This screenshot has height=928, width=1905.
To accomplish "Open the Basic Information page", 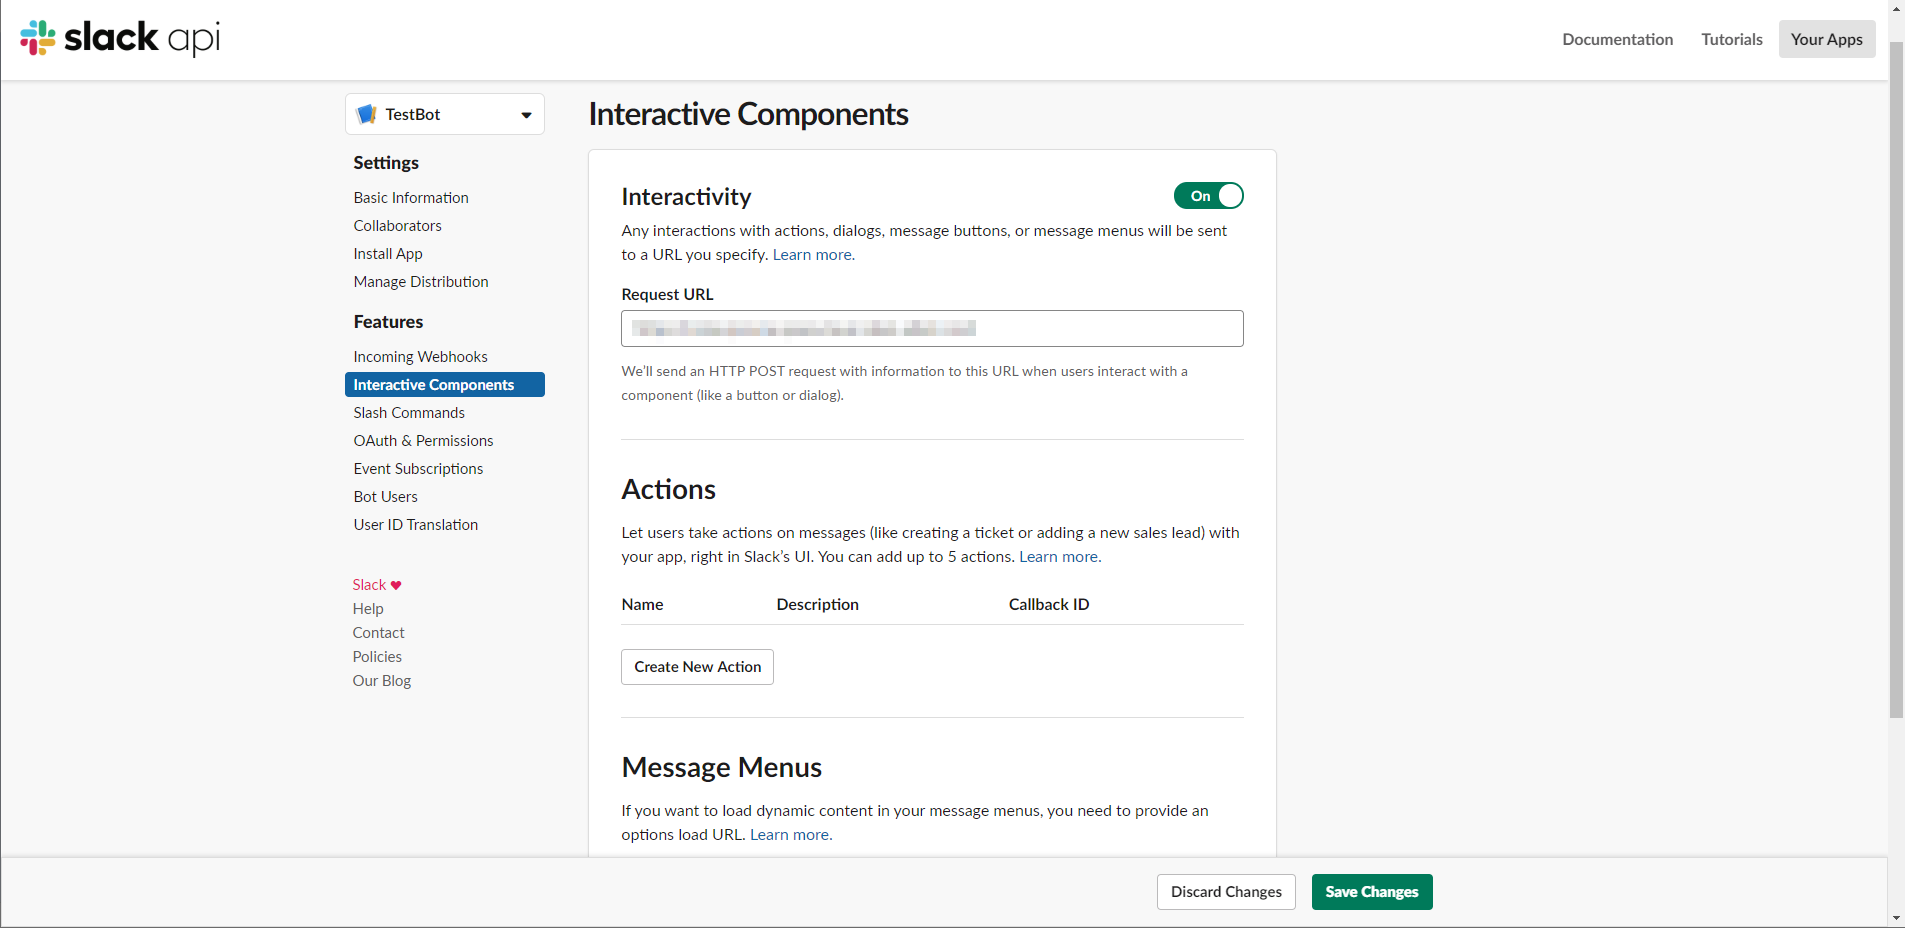I will click(x=410, y=198).
